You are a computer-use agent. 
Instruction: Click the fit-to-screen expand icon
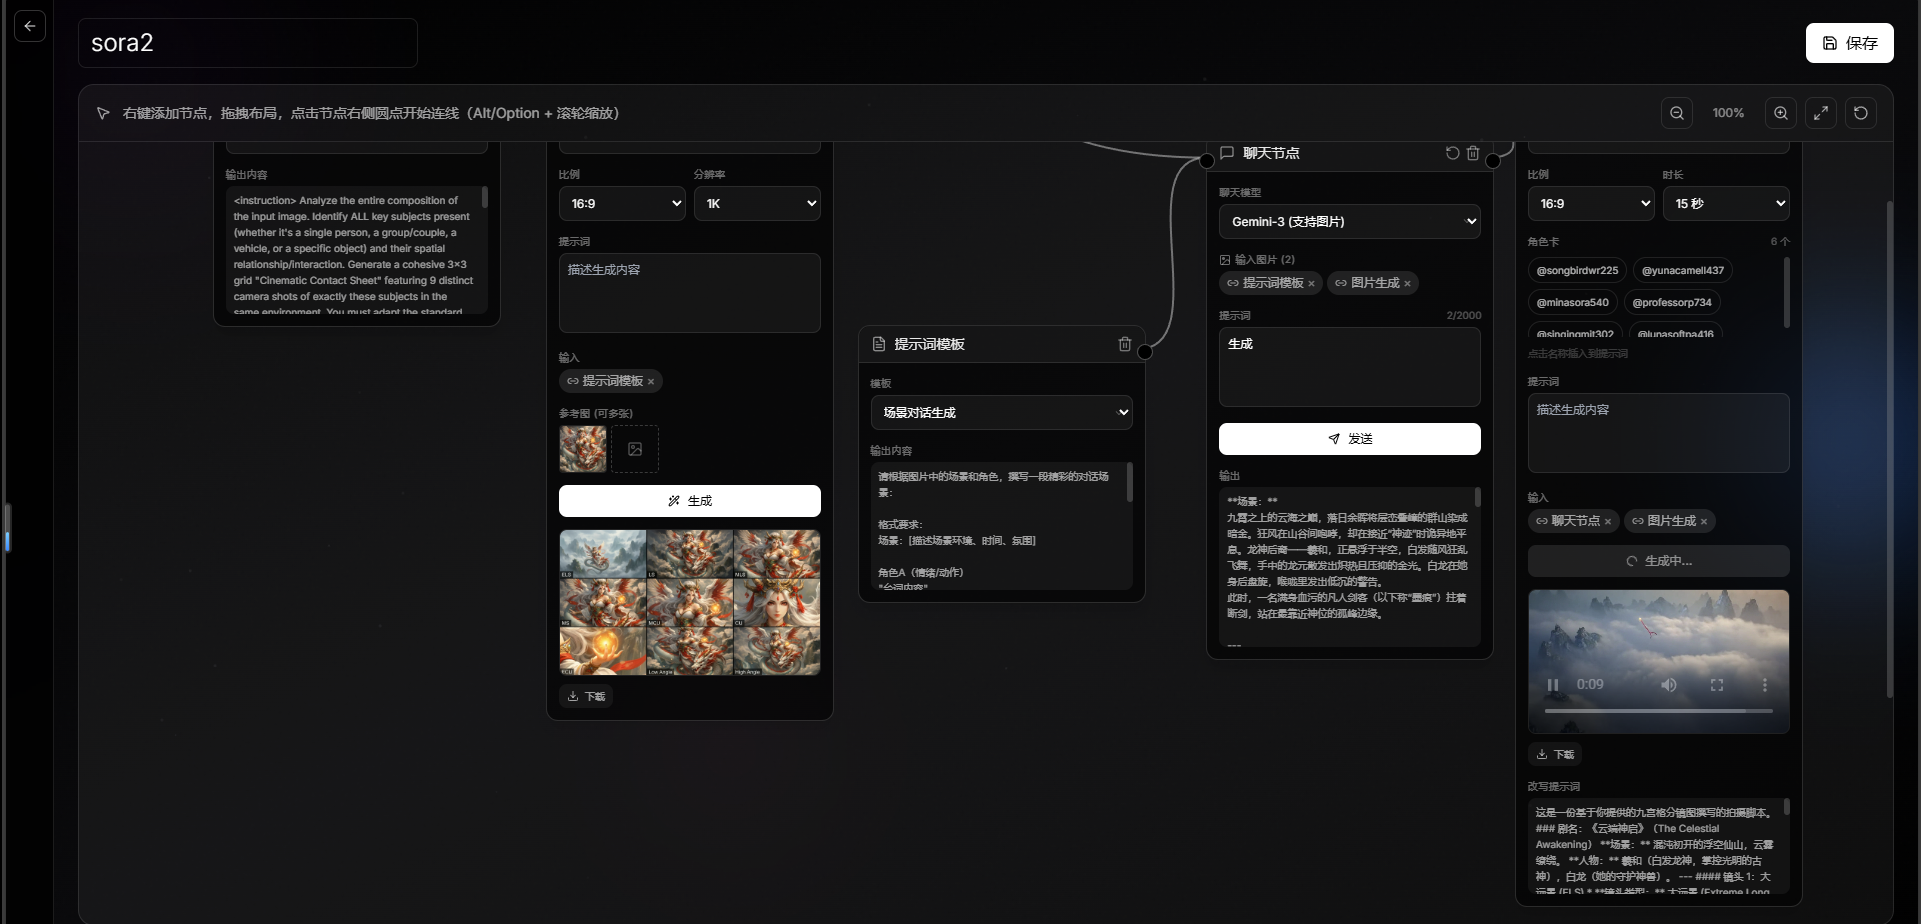pyautogui.click(x=1821, y=113)
